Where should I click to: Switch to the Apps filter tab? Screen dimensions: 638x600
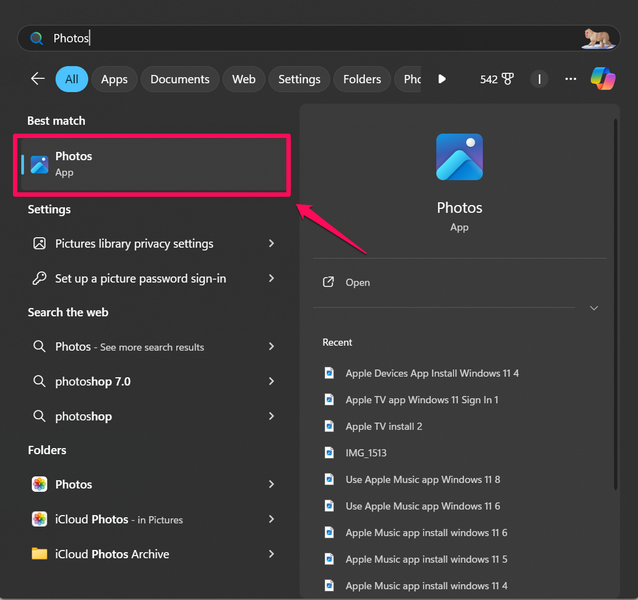click(x=114, y=79)
